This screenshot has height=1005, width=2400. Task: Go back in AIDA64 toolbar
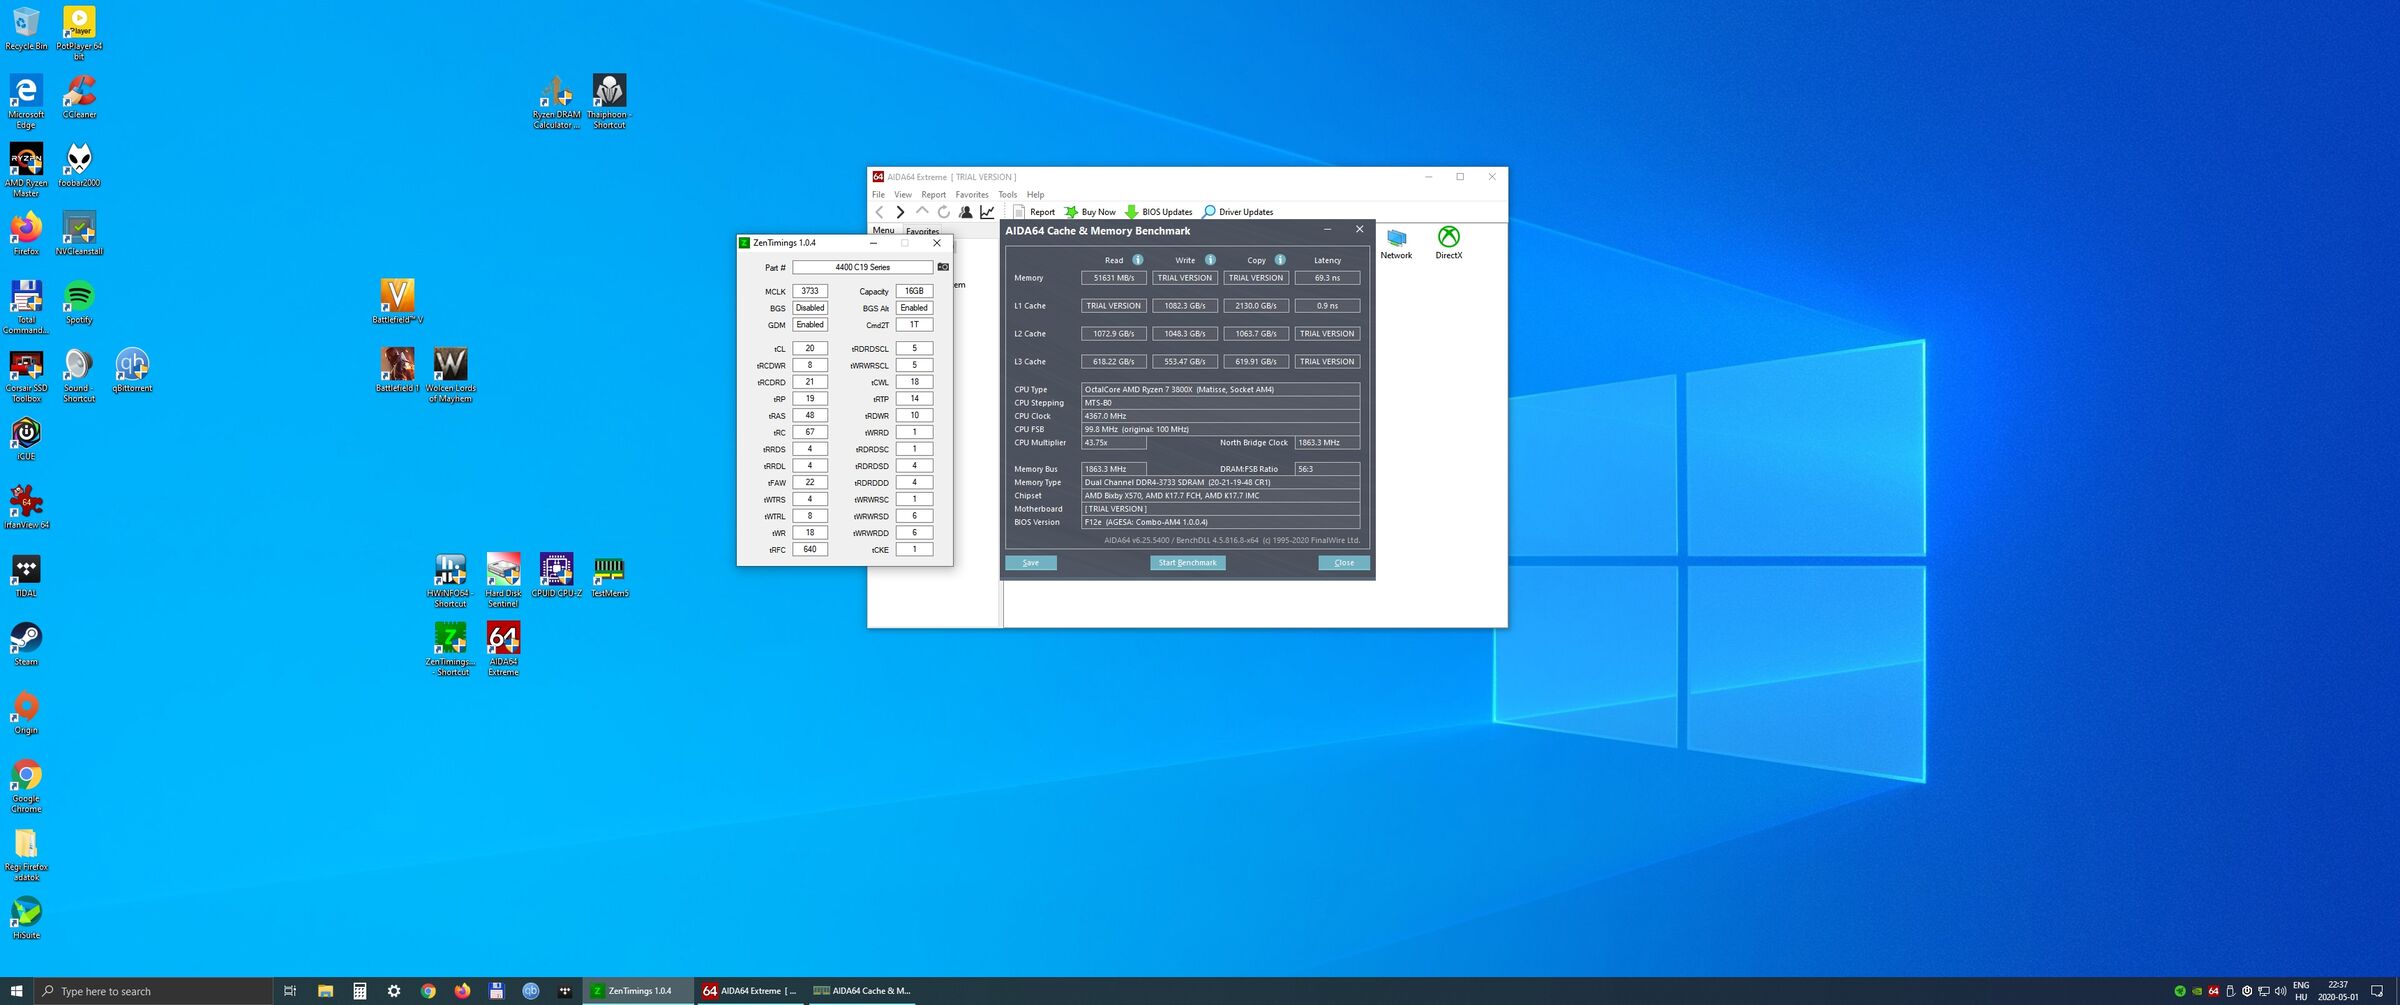coord(879,212)
